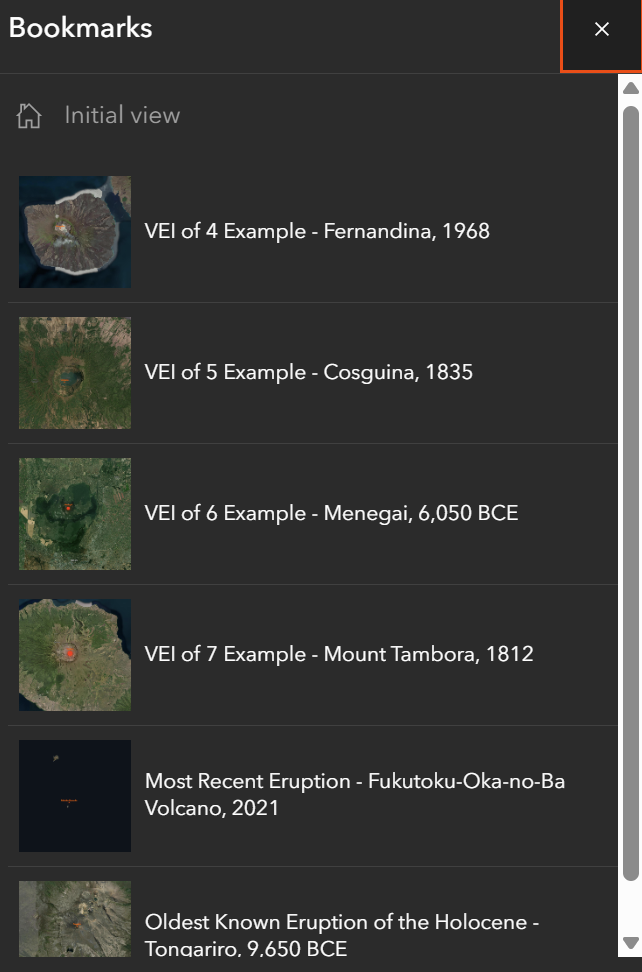The image size is (642, 972).
Task: Click the scrollbar track below the thumb
Action: pos(630,908)
